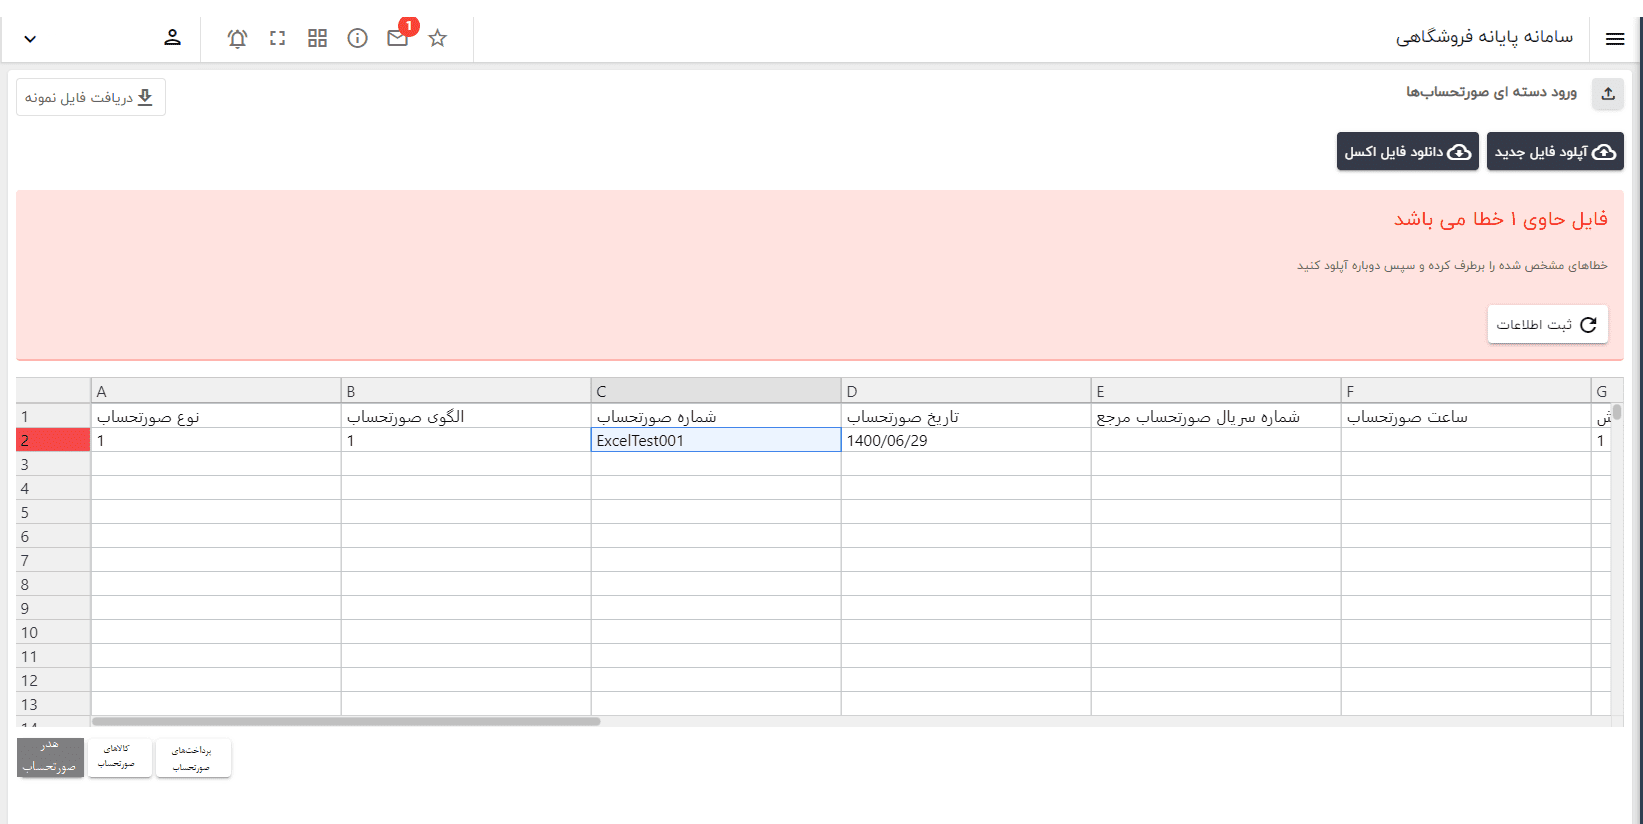The image size is (1643, 824).
Task: Click the favorites star icon
Action: click(x=437, y=38)
